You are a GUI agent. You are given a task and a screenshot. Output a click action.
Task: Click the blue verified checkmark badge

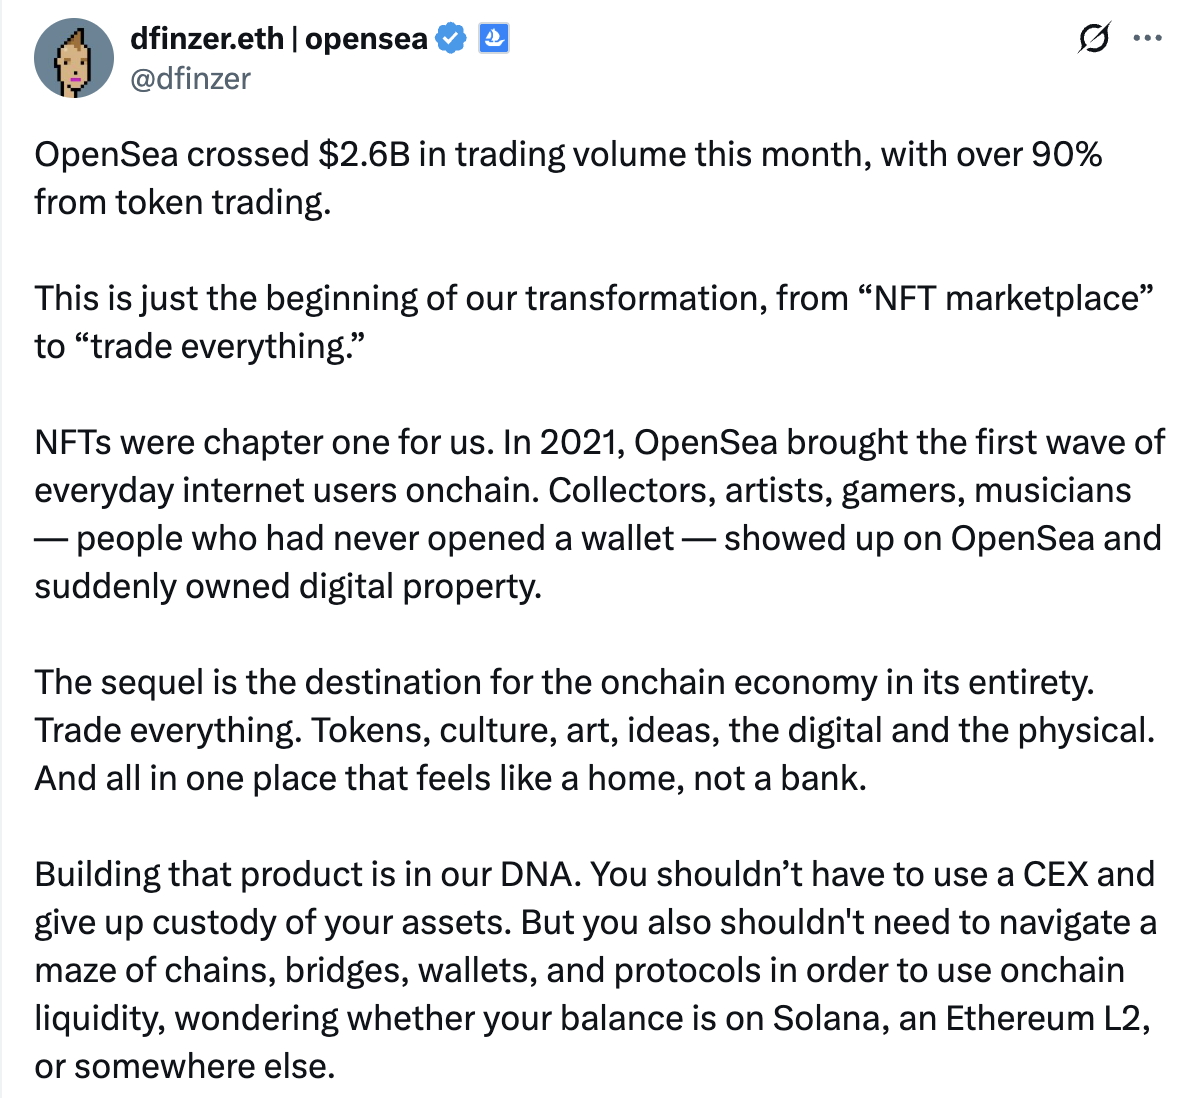coord(451,39)
